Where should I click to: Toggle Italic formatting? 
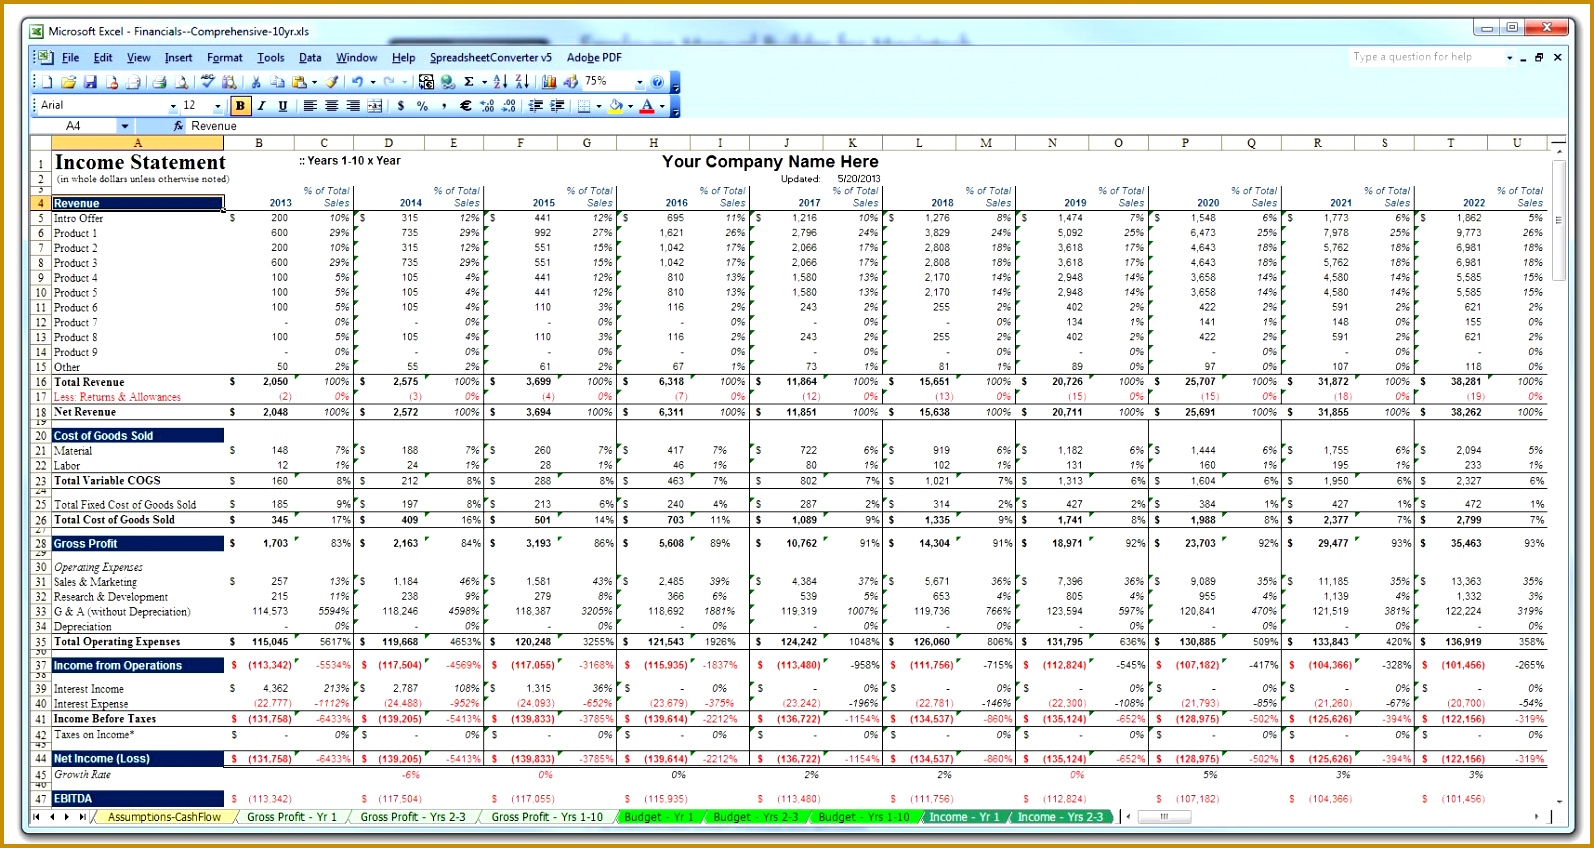click(x=261, y=106)
